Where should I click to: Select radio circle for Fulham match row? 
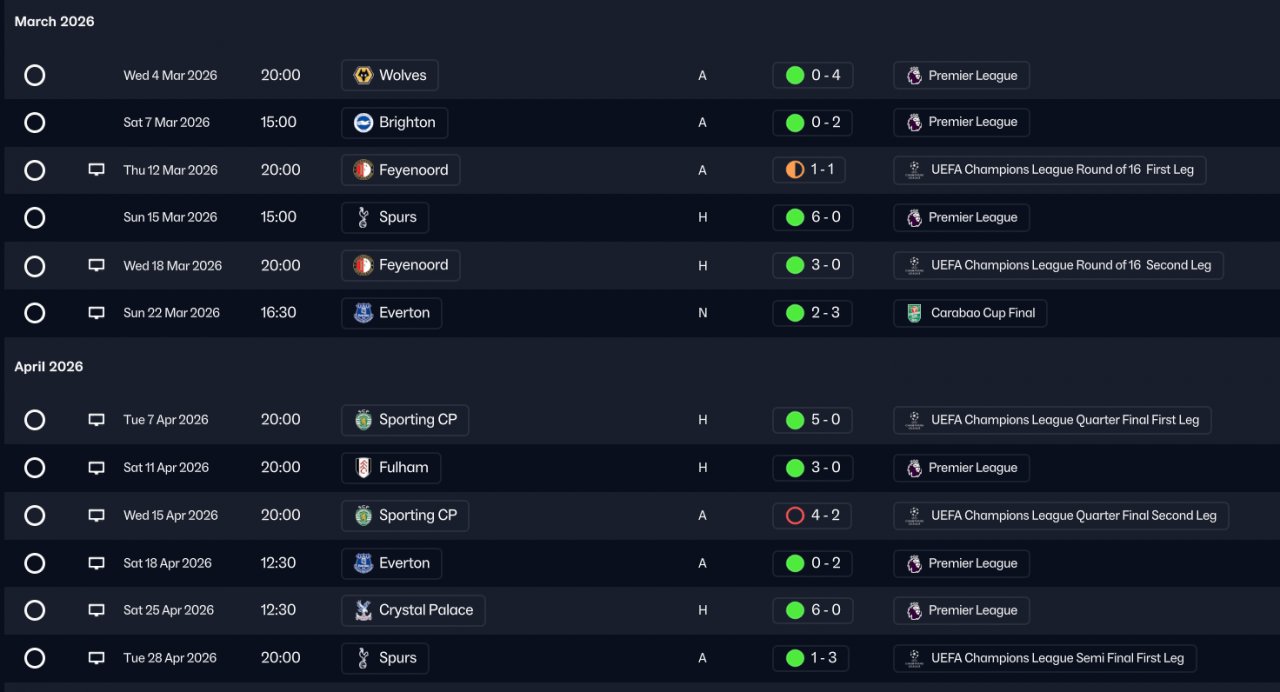point(35,468)
